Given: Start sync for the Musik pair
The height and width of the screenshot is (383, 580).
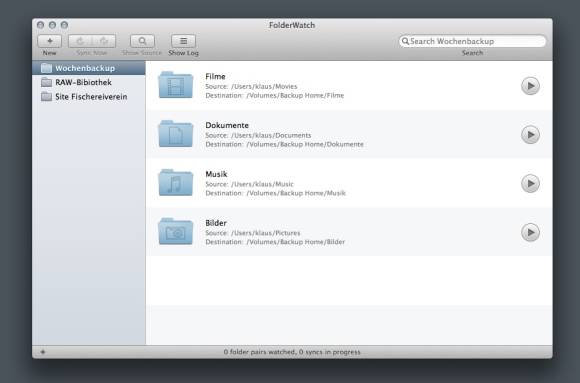Looking at the screenshot, I should click(530, 184).
